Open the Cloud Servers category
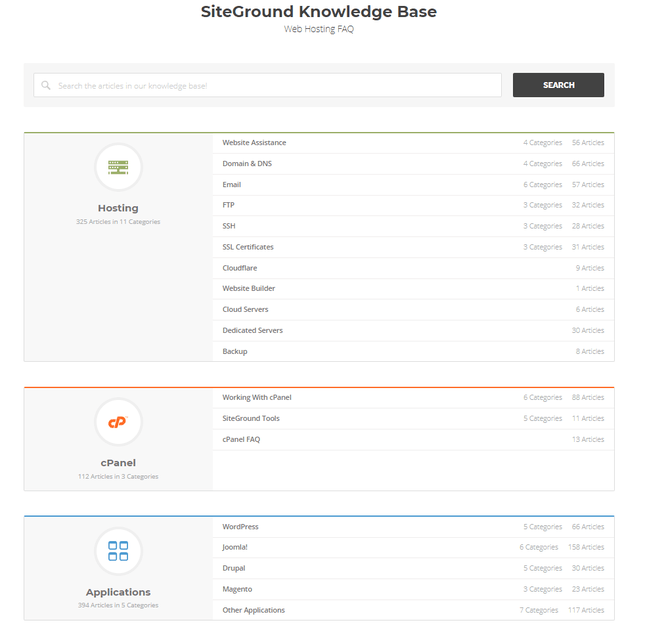This screenshot has width=645, height=633. click(245, 309)
